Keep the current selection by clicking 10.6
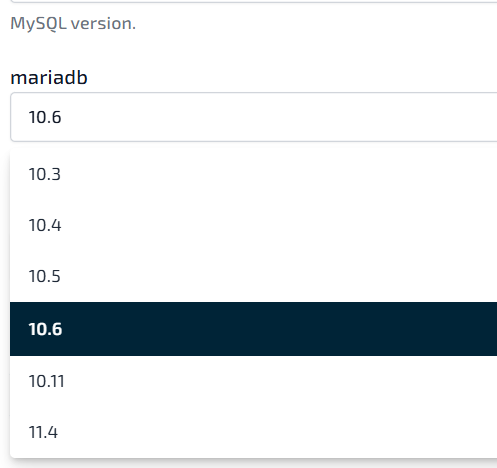 [254, 329]
